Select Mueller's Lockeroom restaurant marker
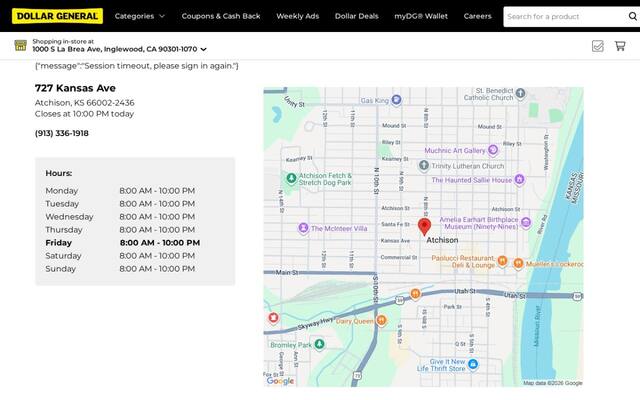Image resolution: width=640 pixels, height=400 pixels. 518,263
